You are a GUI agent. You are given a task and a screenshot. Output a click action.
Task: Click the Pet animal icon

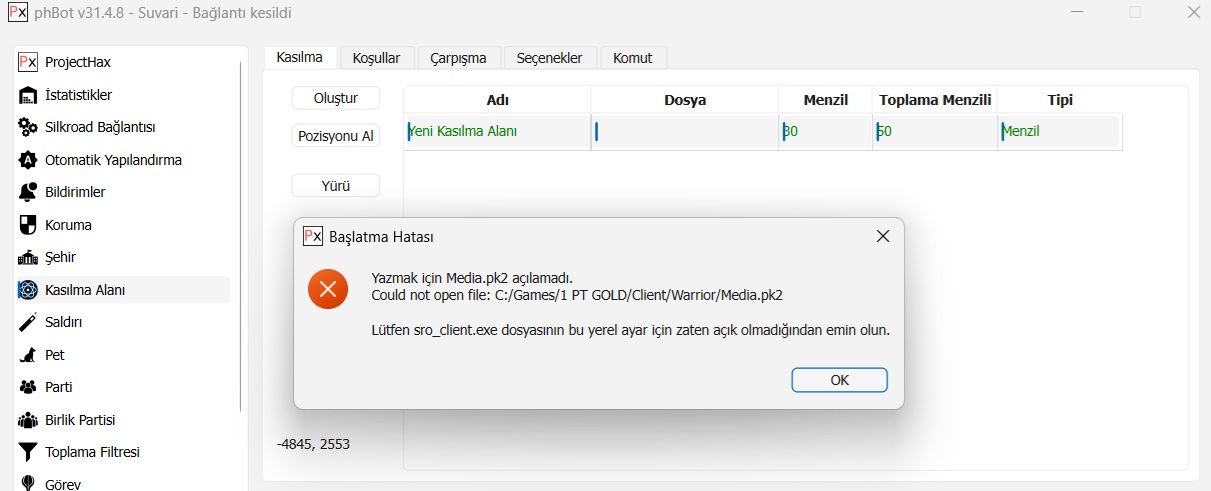coord(28,355)
